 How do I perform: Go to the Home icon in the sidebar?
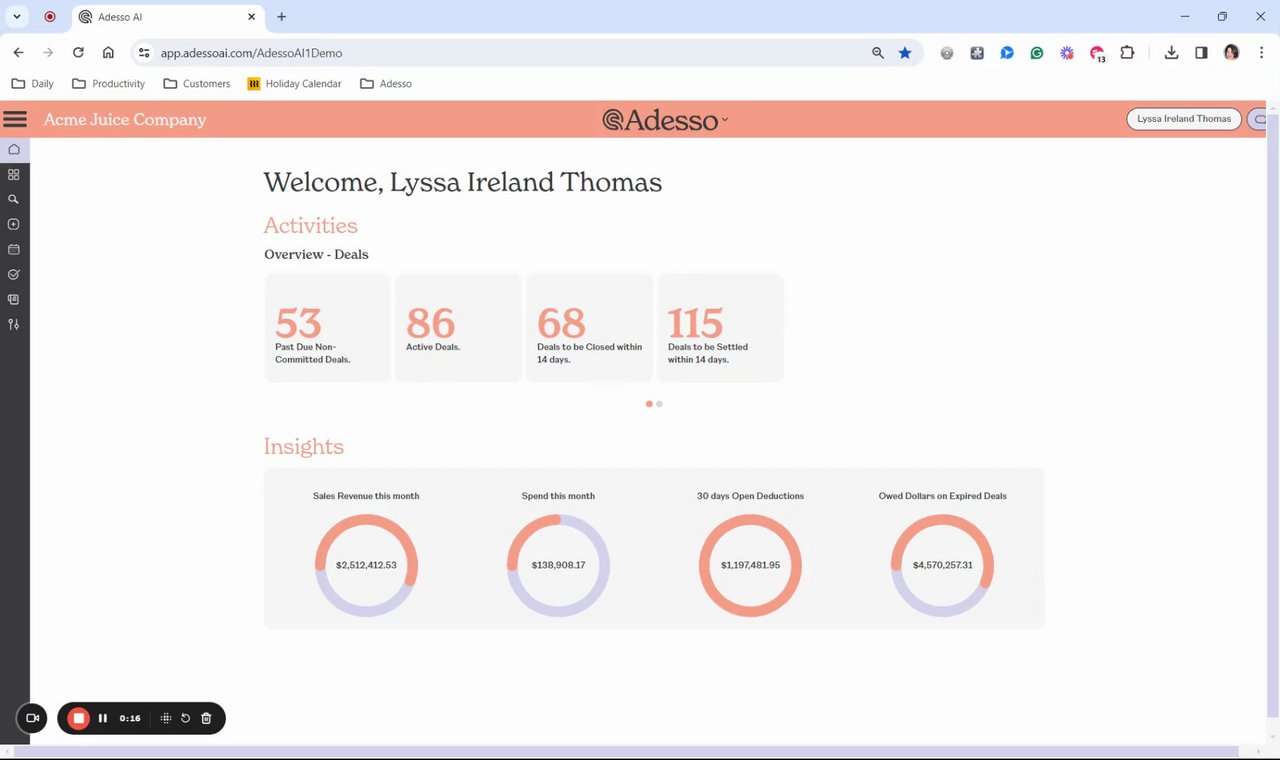14,150
